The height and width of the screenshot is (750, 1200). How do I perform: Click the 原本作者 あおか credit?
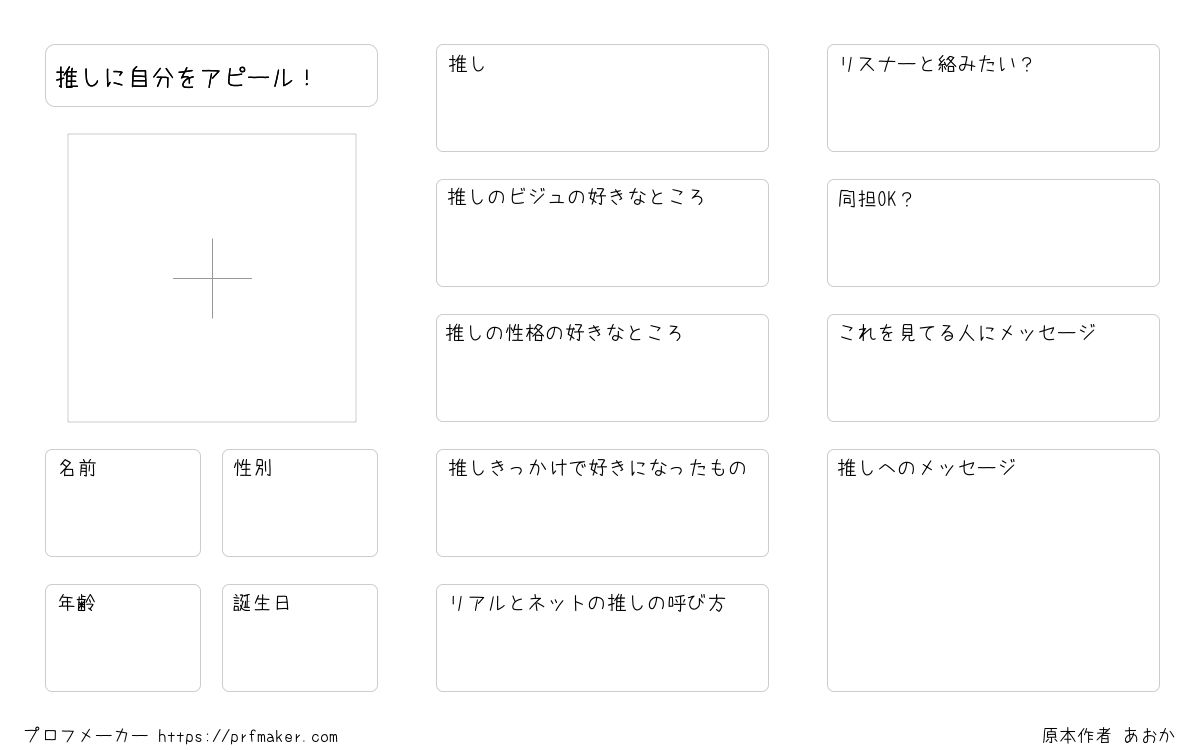(1108, 736)
